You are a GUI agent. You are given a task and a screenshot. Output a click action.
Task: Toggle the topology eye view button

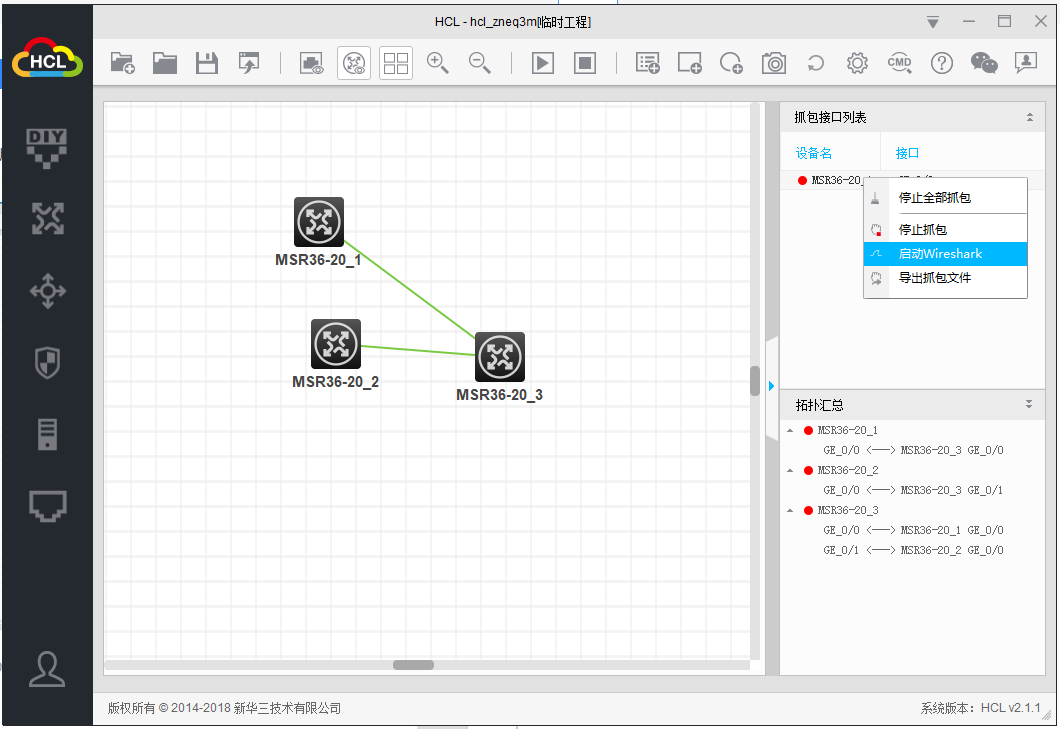[354, 64]
